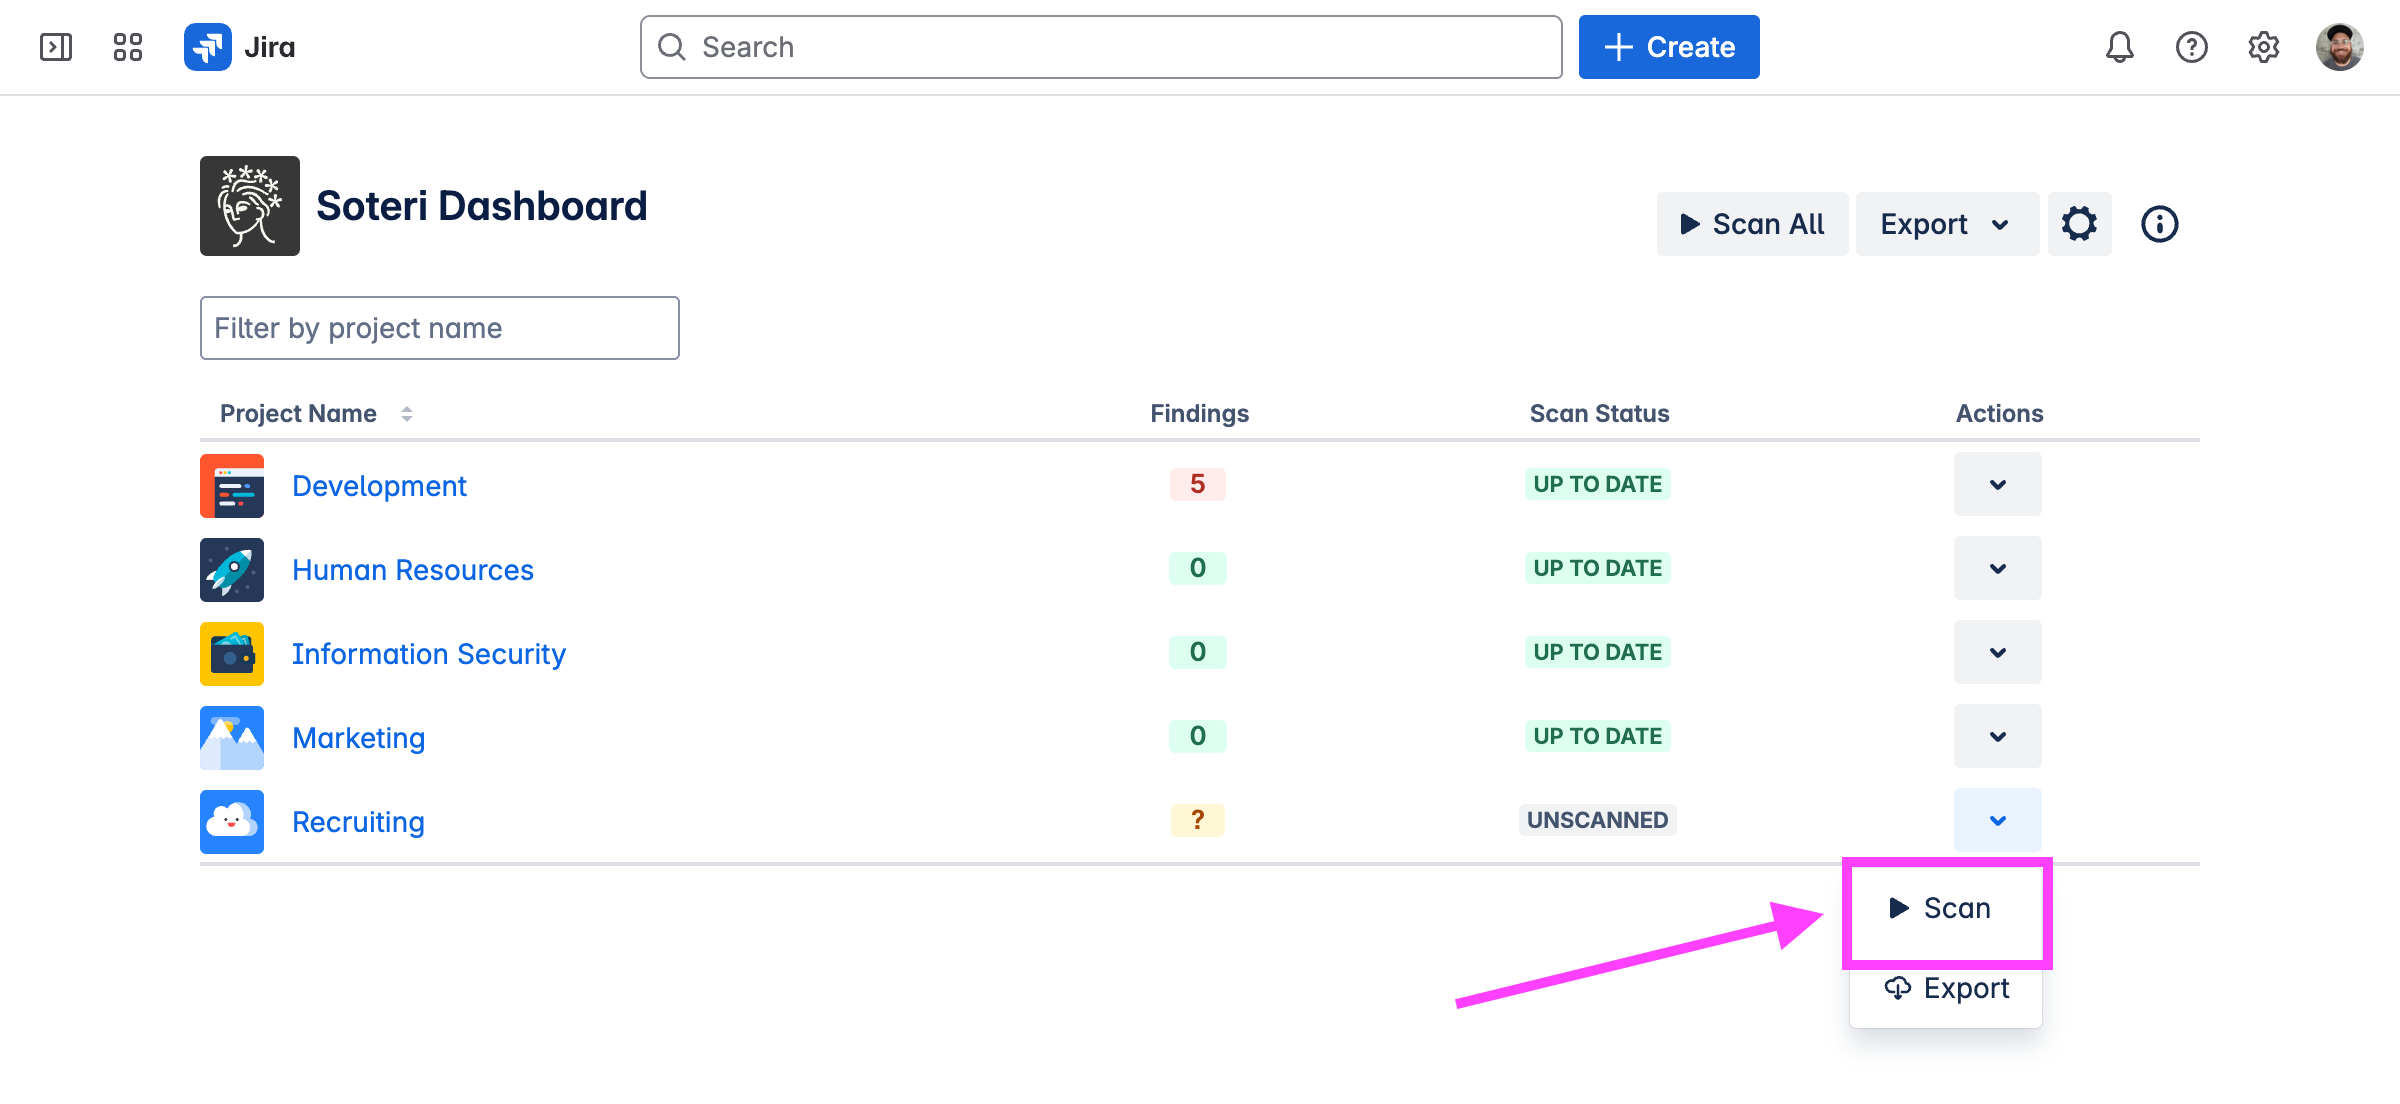Sort by Project Name column arrows
Viewport: 2400px width, 1104px height.
(x=407, y=414)
